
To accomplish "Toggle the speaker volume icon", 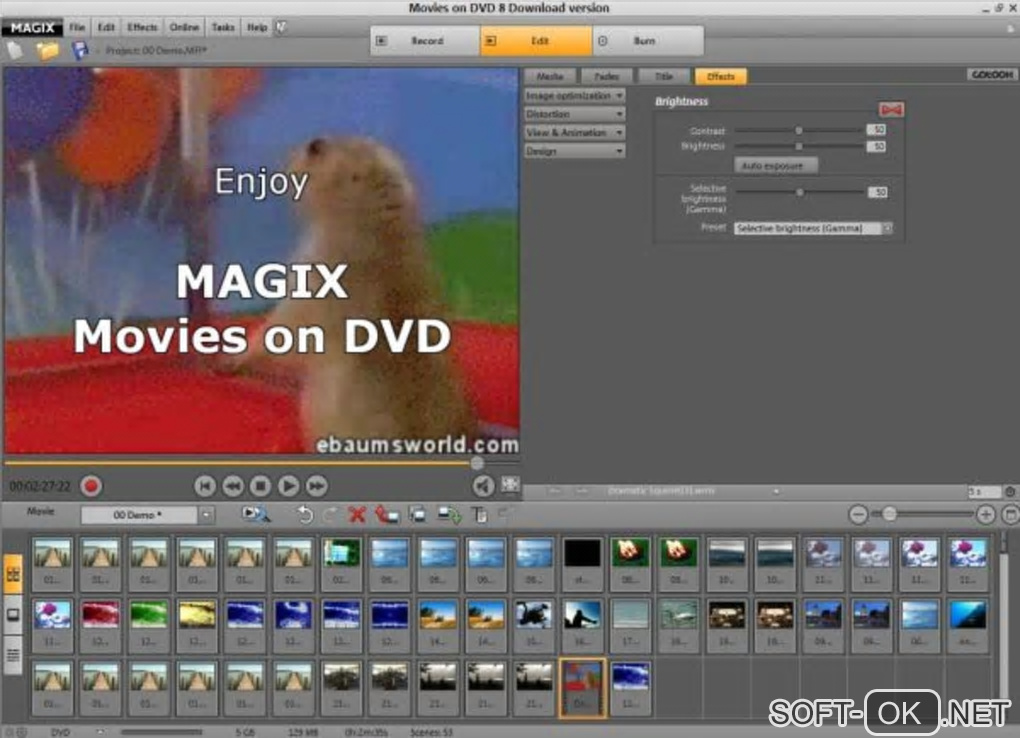I will tap(483, 485).
